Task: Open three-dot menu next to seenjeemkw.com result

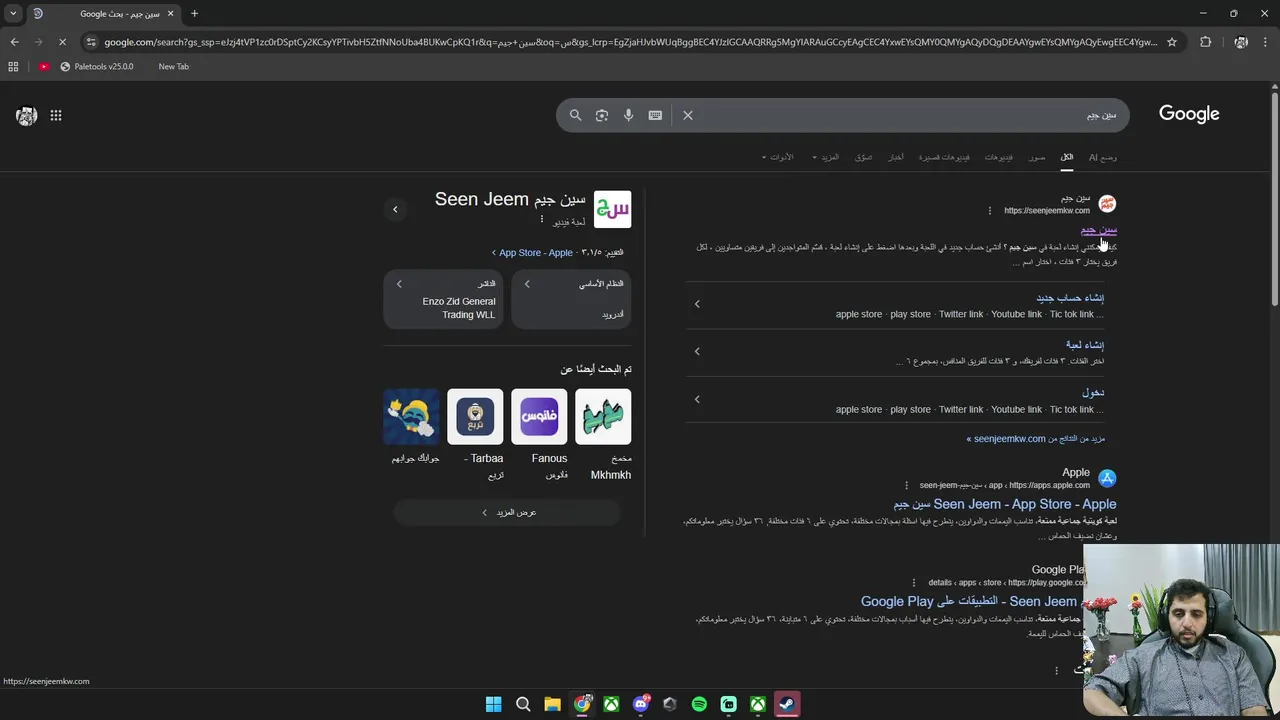Action: click(990, 211)
